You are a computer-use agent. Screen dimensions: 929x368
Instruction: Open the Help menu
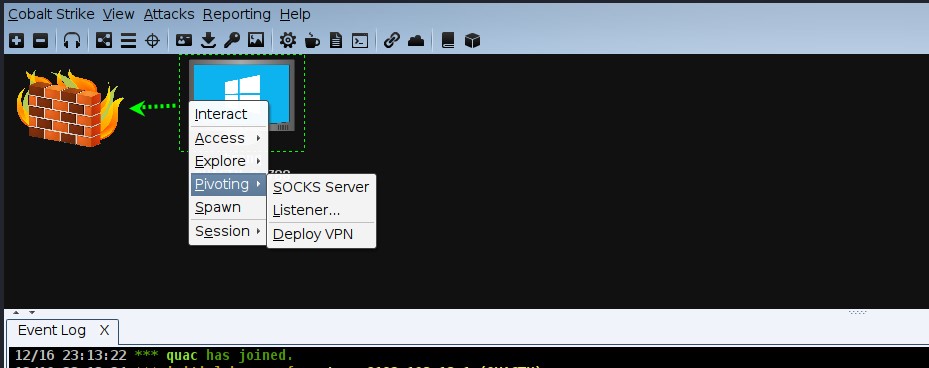(x=295, y=14)
